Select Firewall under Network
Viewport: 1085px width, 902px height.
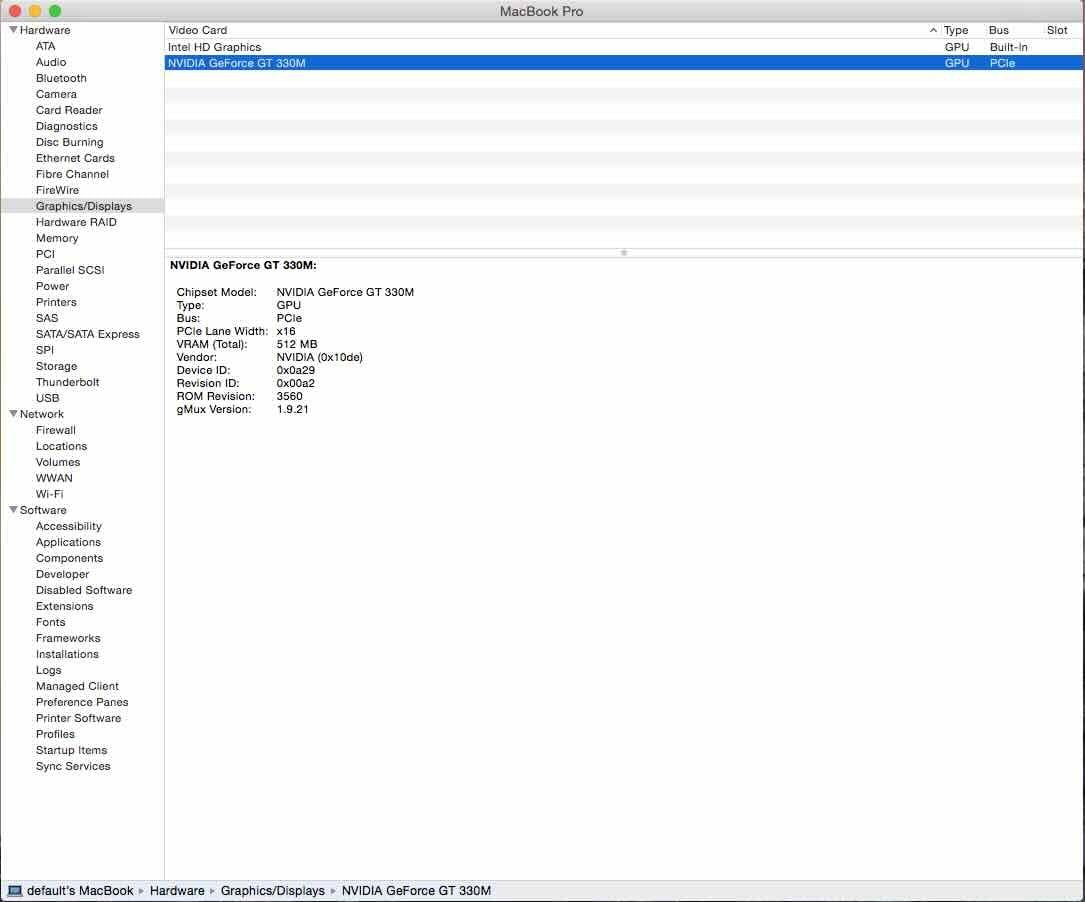pos(55,430)
